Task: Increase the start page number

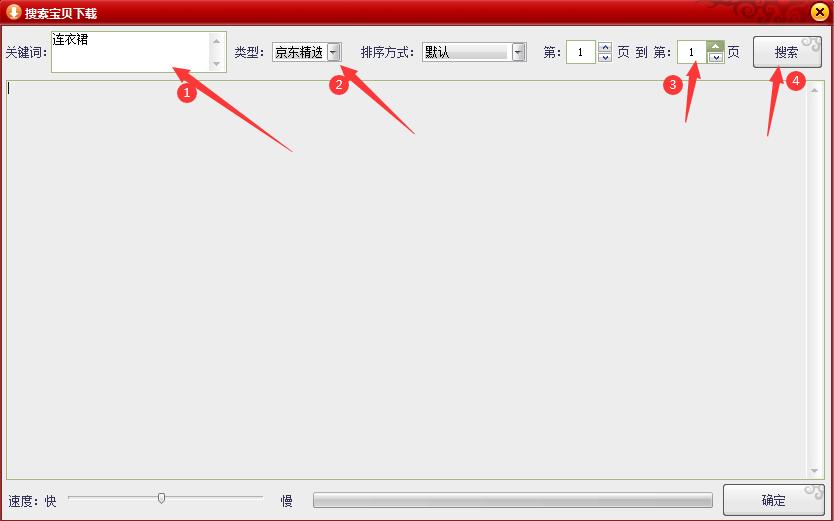Action: tap(605, 47)
